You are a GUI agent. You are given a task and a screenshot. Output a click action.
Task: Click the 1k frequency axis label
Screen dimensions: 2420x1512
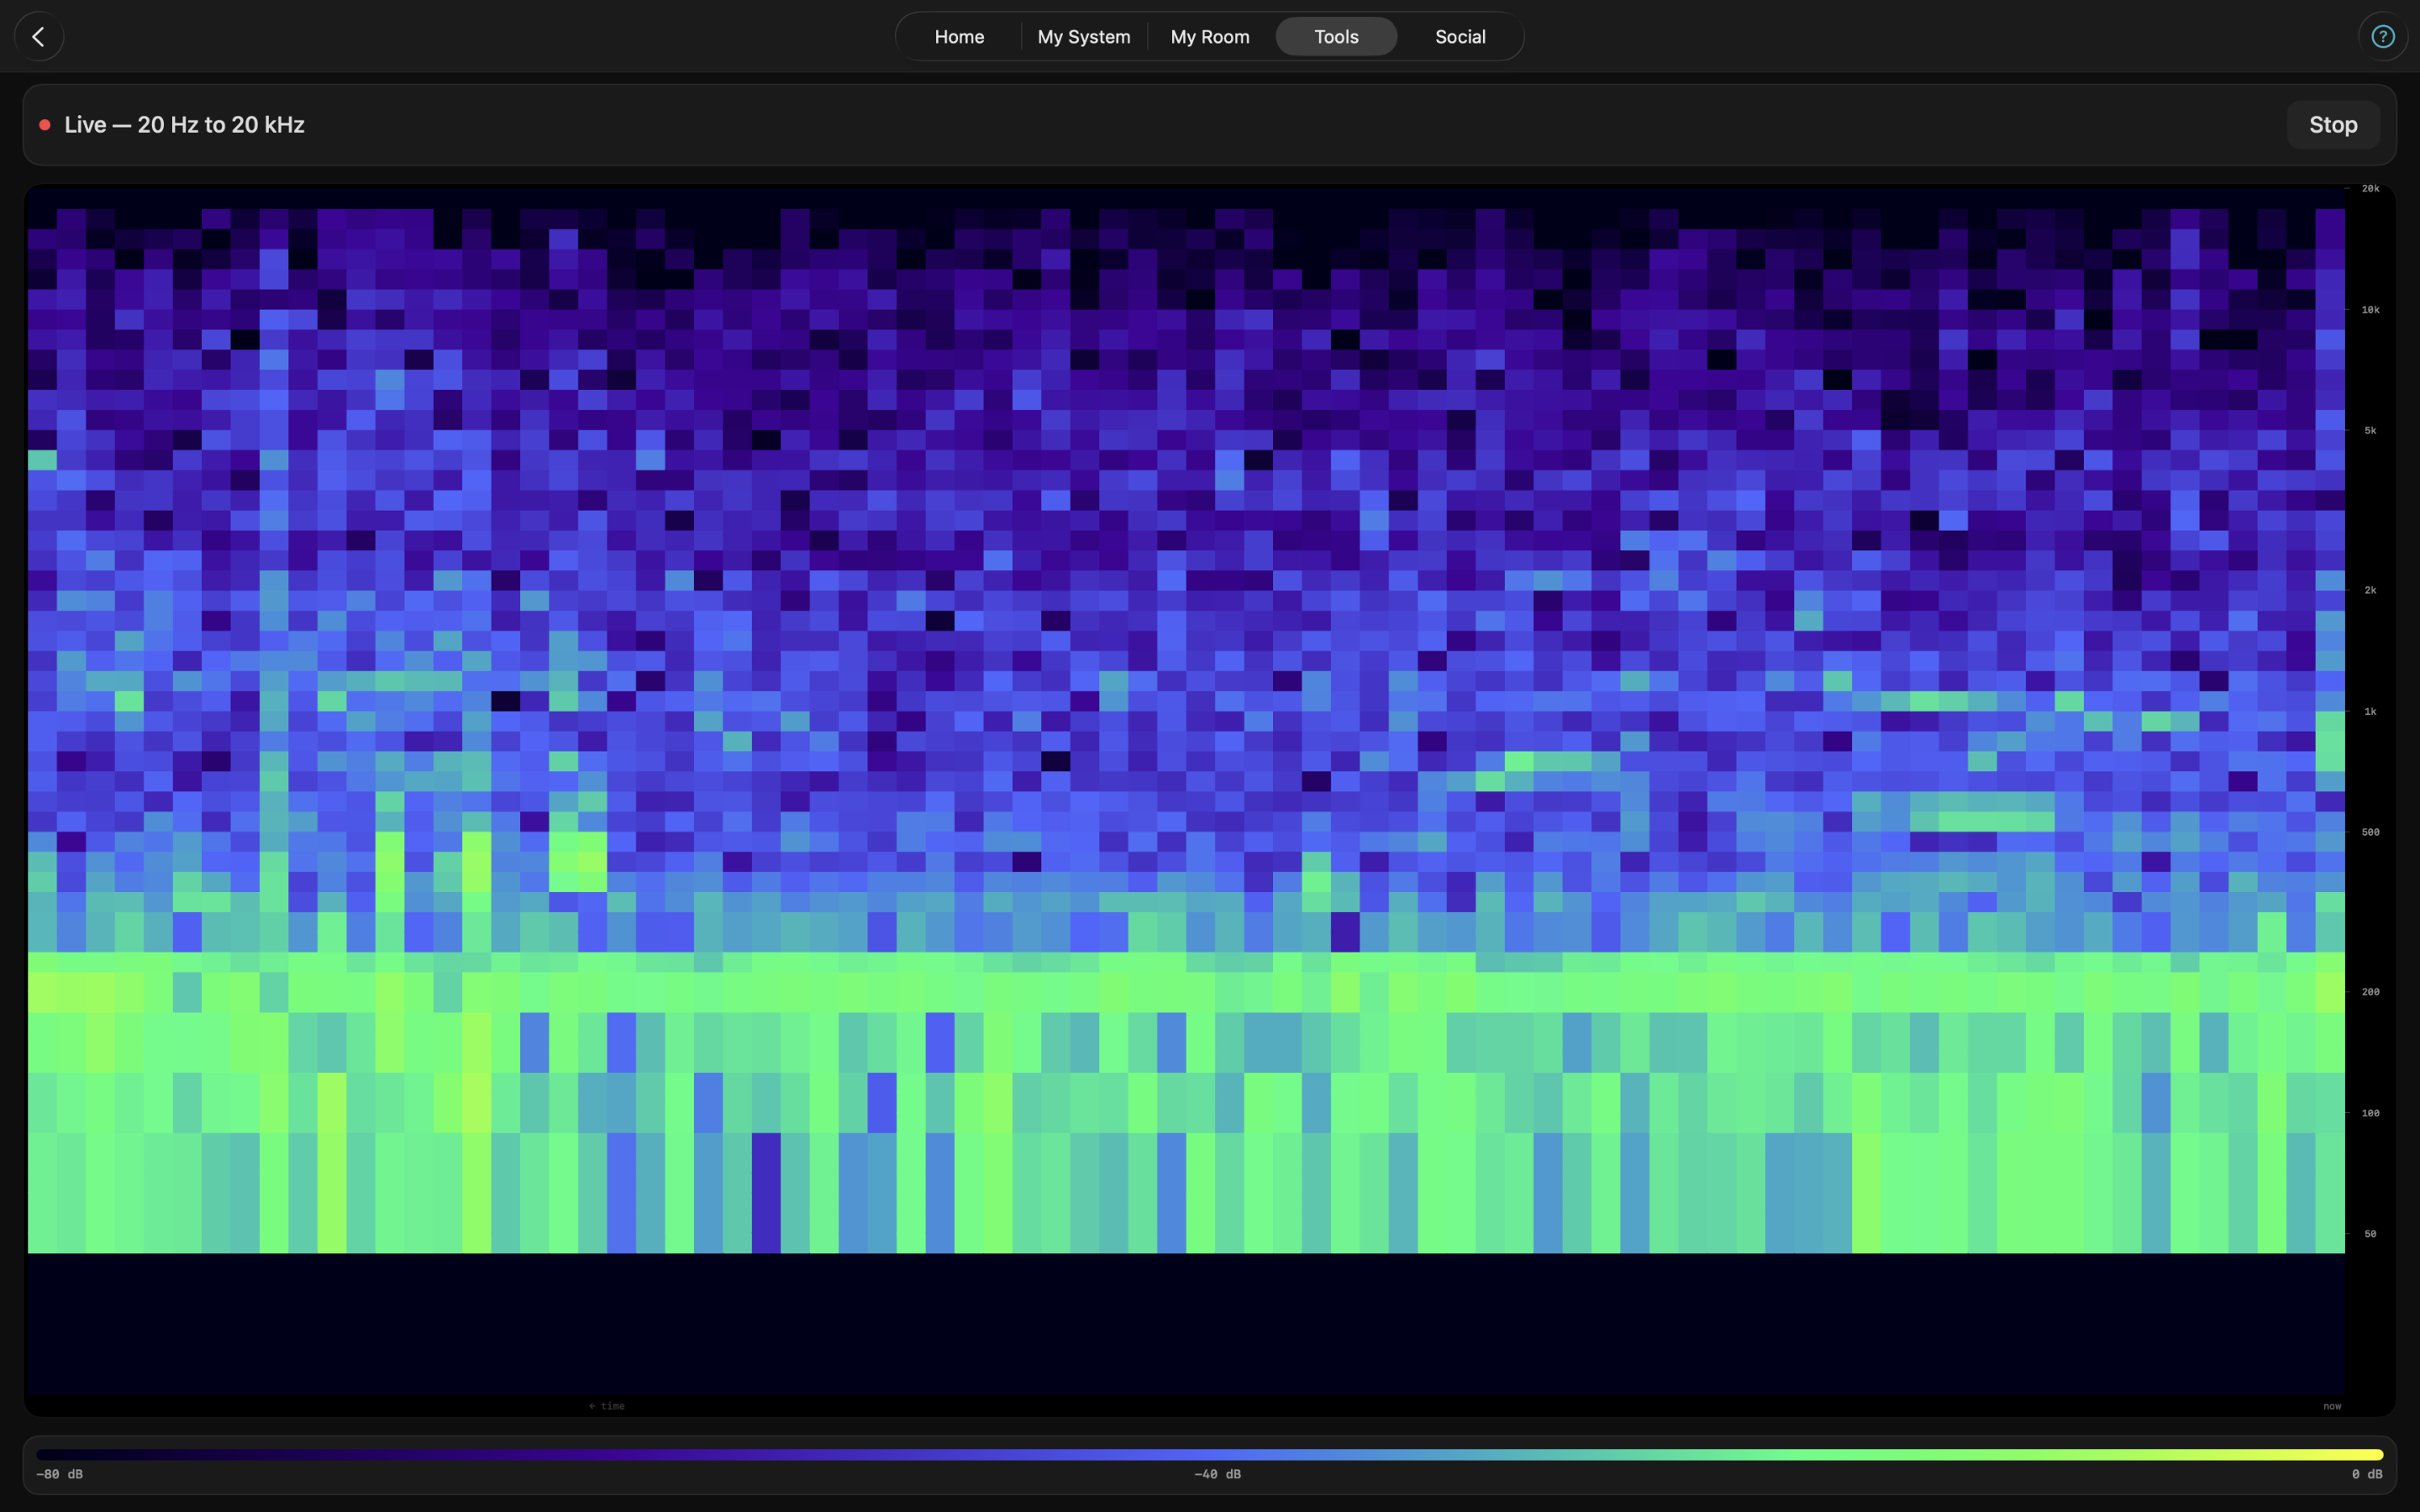pyautogui.click(x=2370, y=712)
